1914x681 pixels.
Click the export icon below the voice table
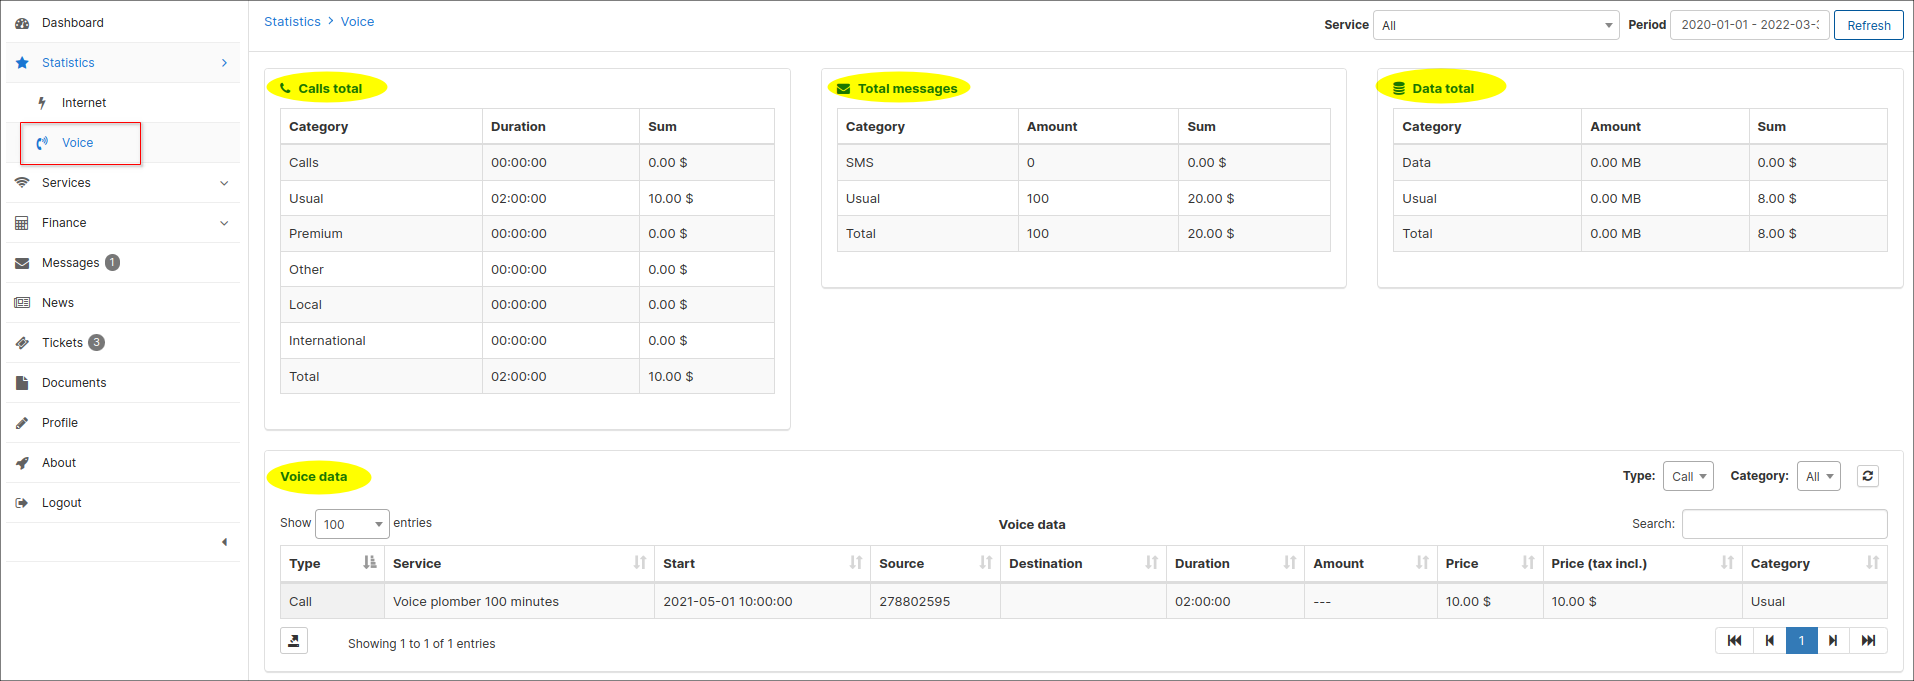point(294,641)
